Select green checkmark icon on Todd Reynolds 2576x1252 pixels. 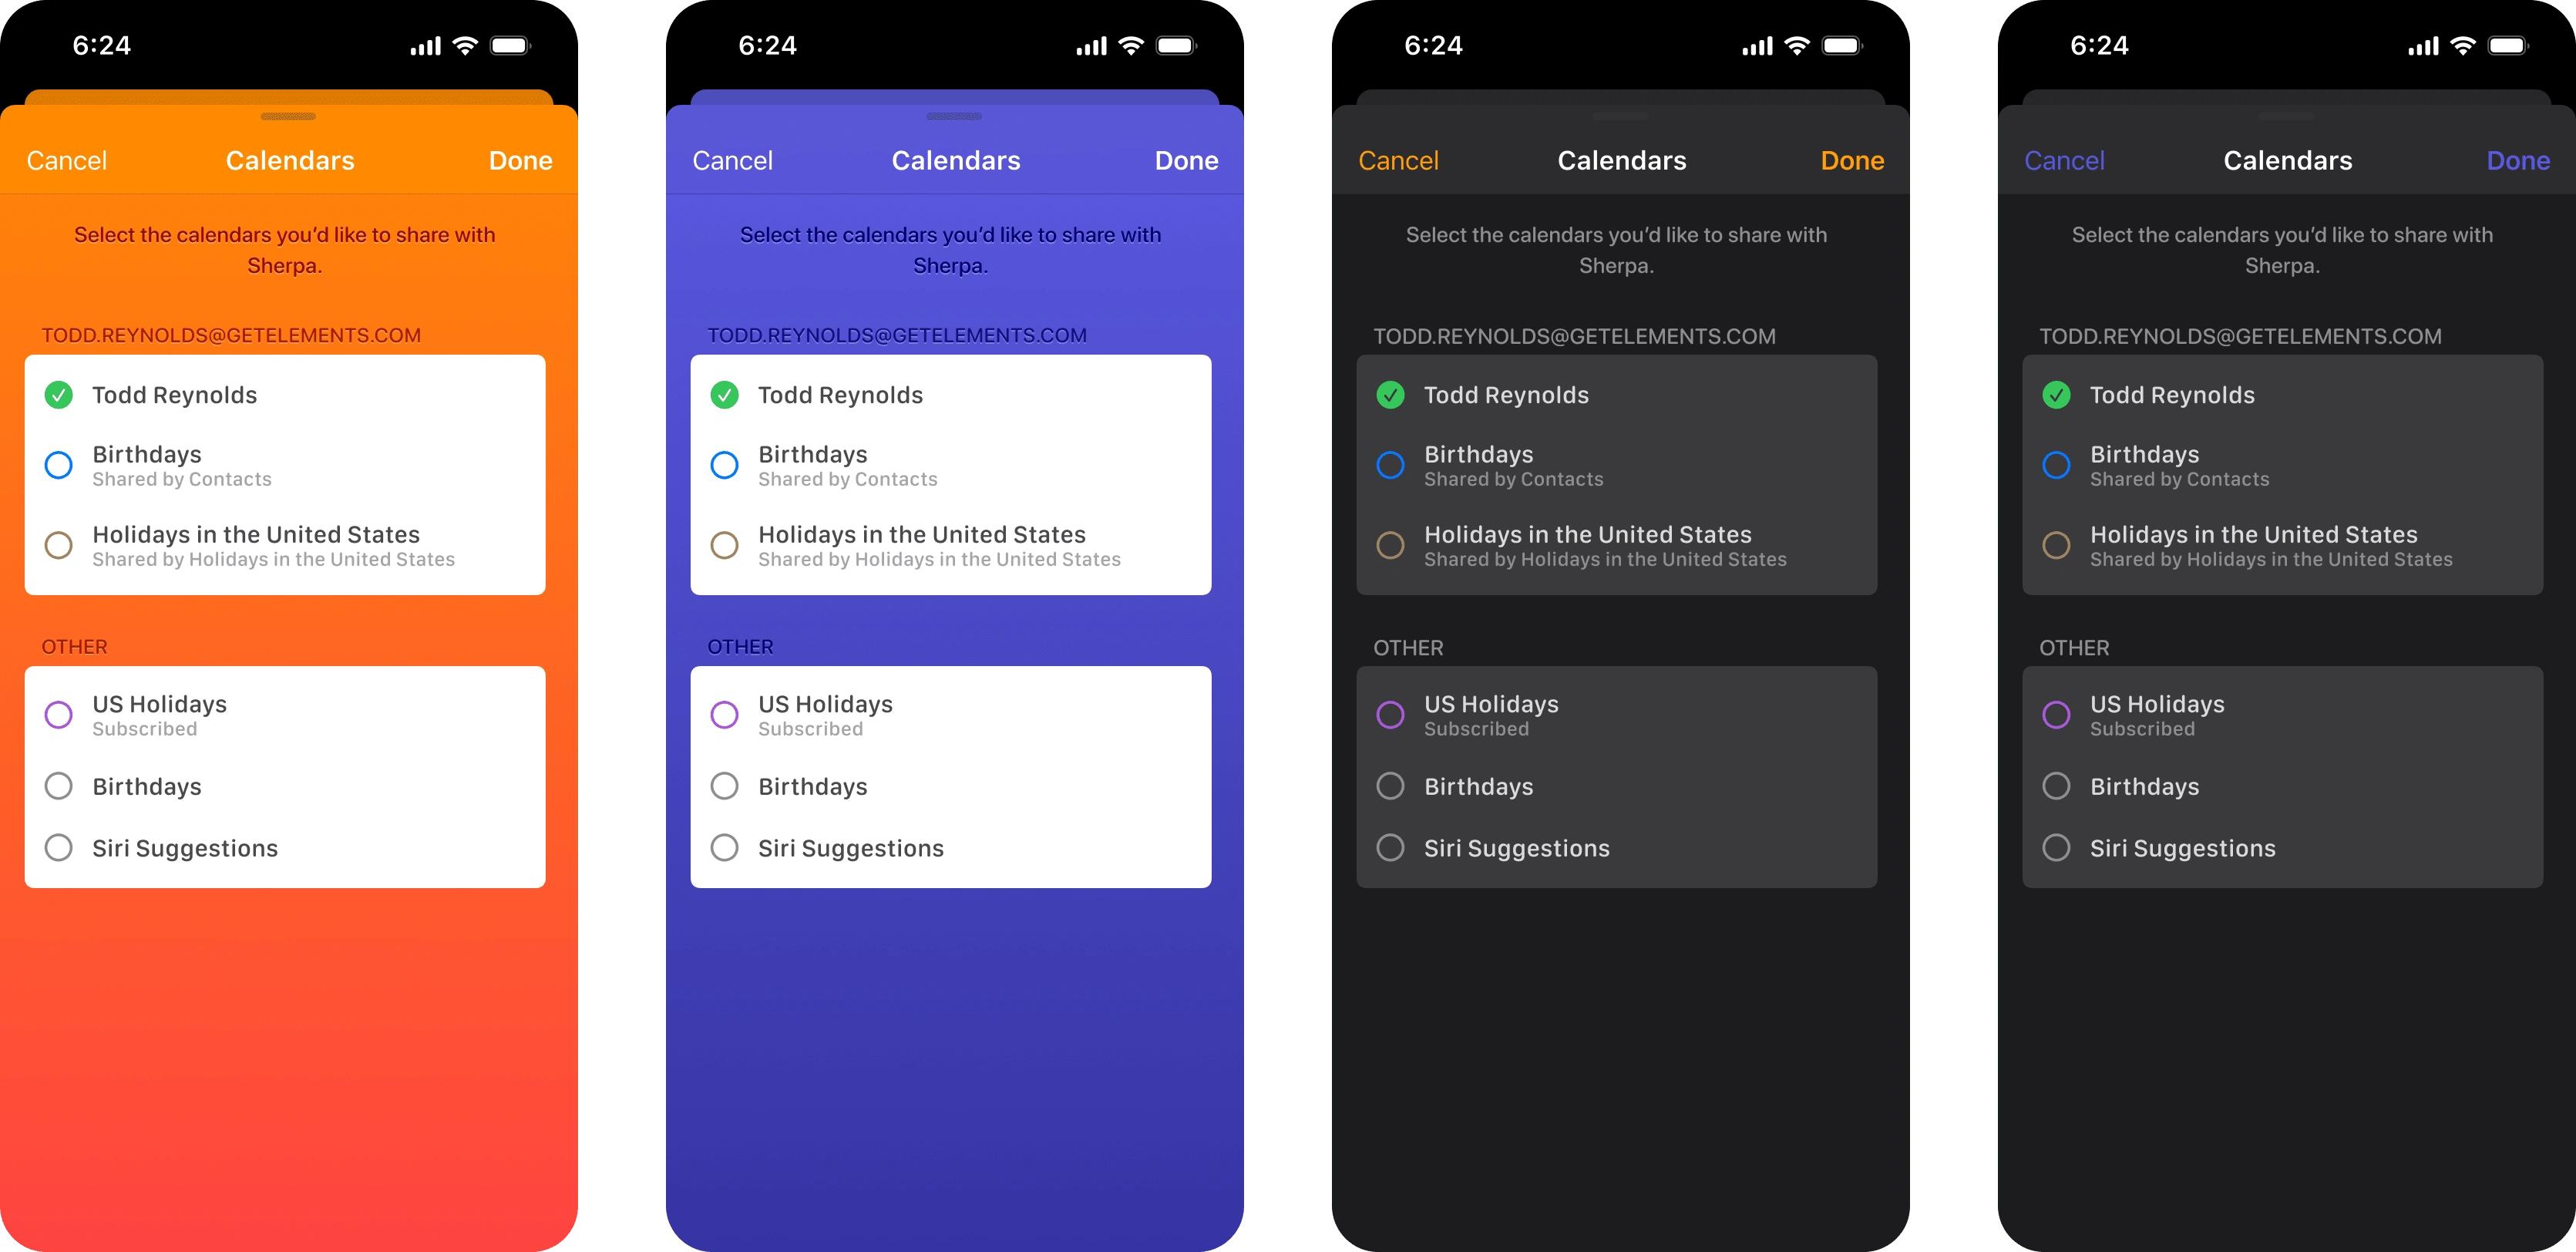coord(58,392)
